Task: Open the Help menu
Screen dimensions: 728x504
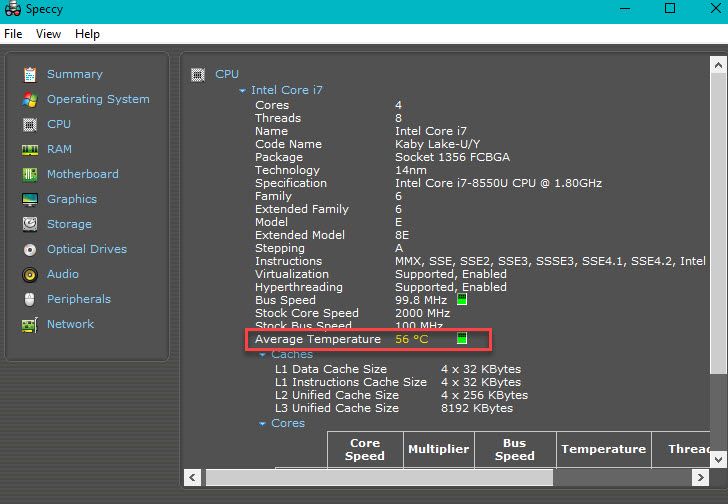Action: click(87, 34)
